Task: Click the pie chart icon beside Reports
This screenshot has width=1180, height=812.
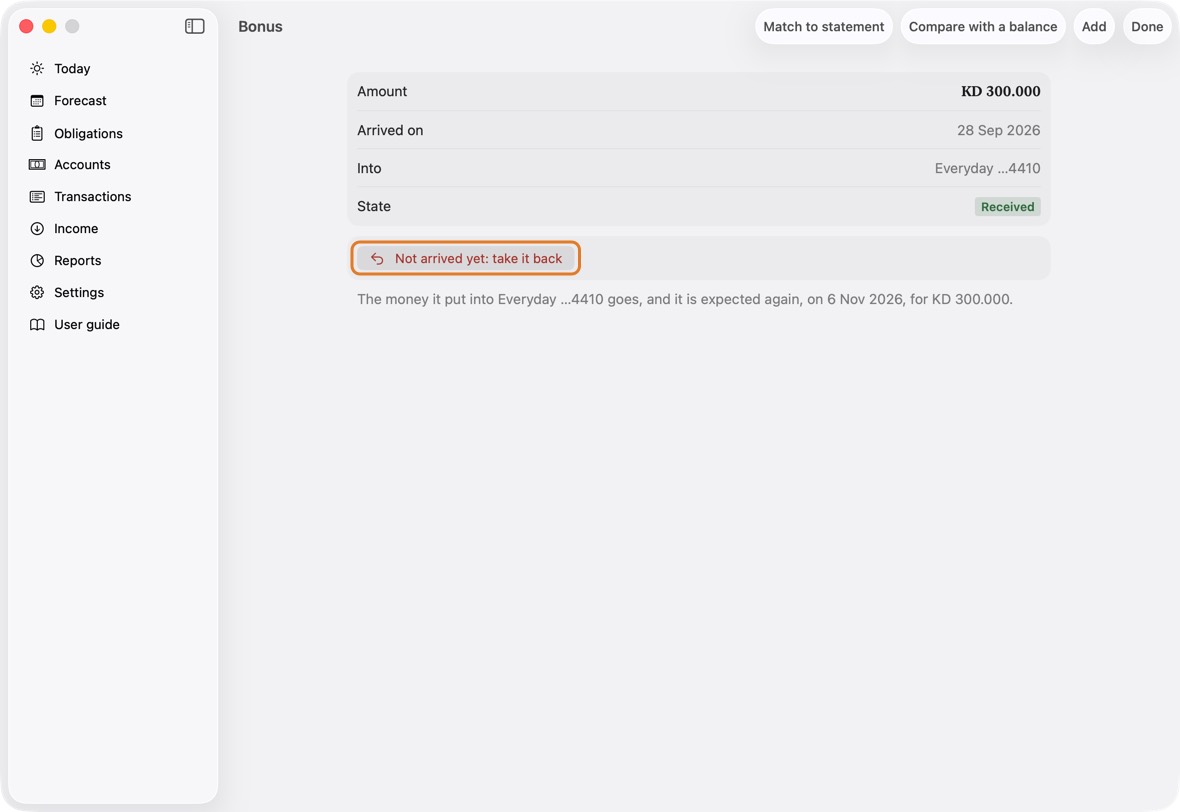Action: coord(37,260)
